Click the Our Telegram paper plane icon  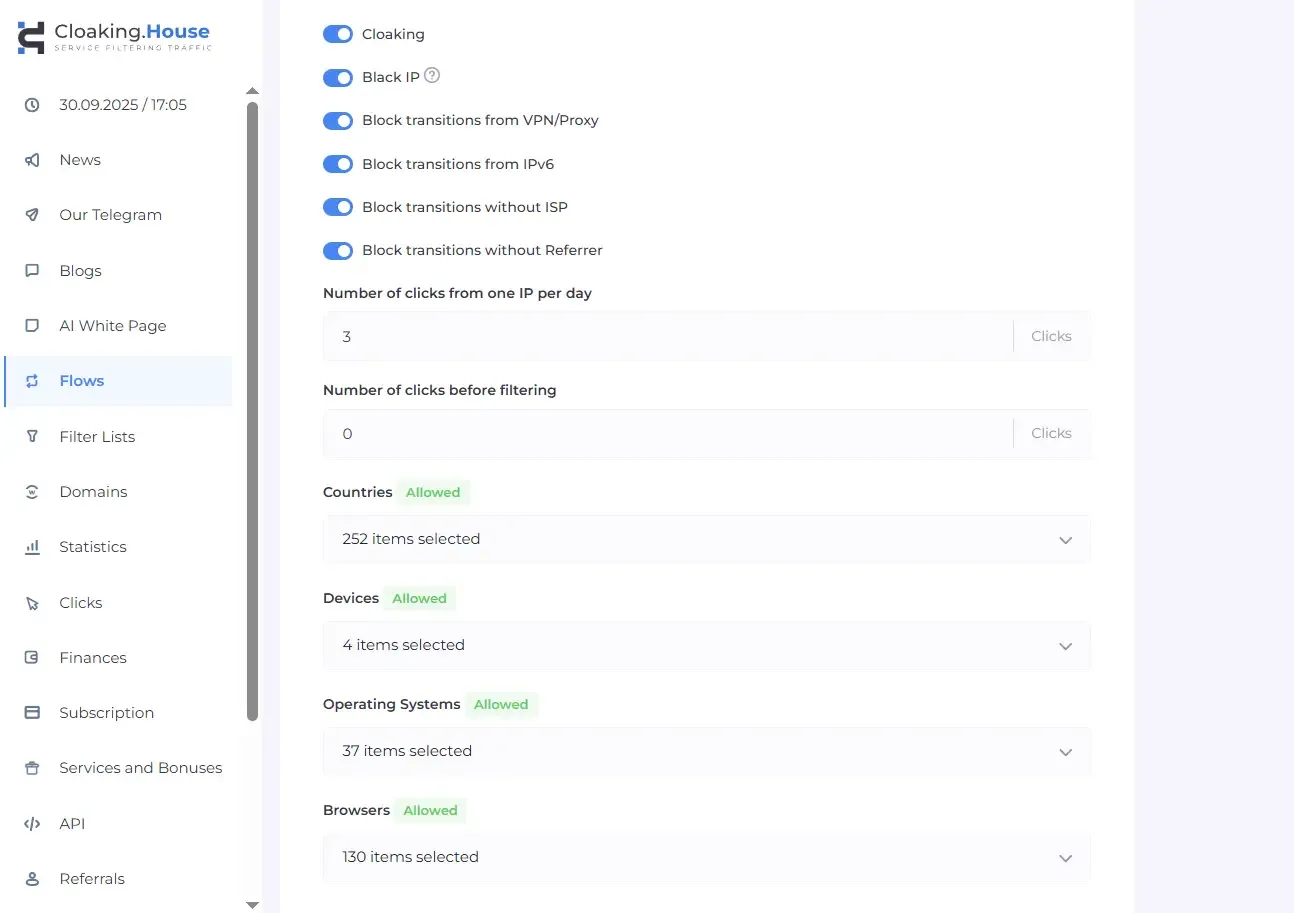point(31,214)
